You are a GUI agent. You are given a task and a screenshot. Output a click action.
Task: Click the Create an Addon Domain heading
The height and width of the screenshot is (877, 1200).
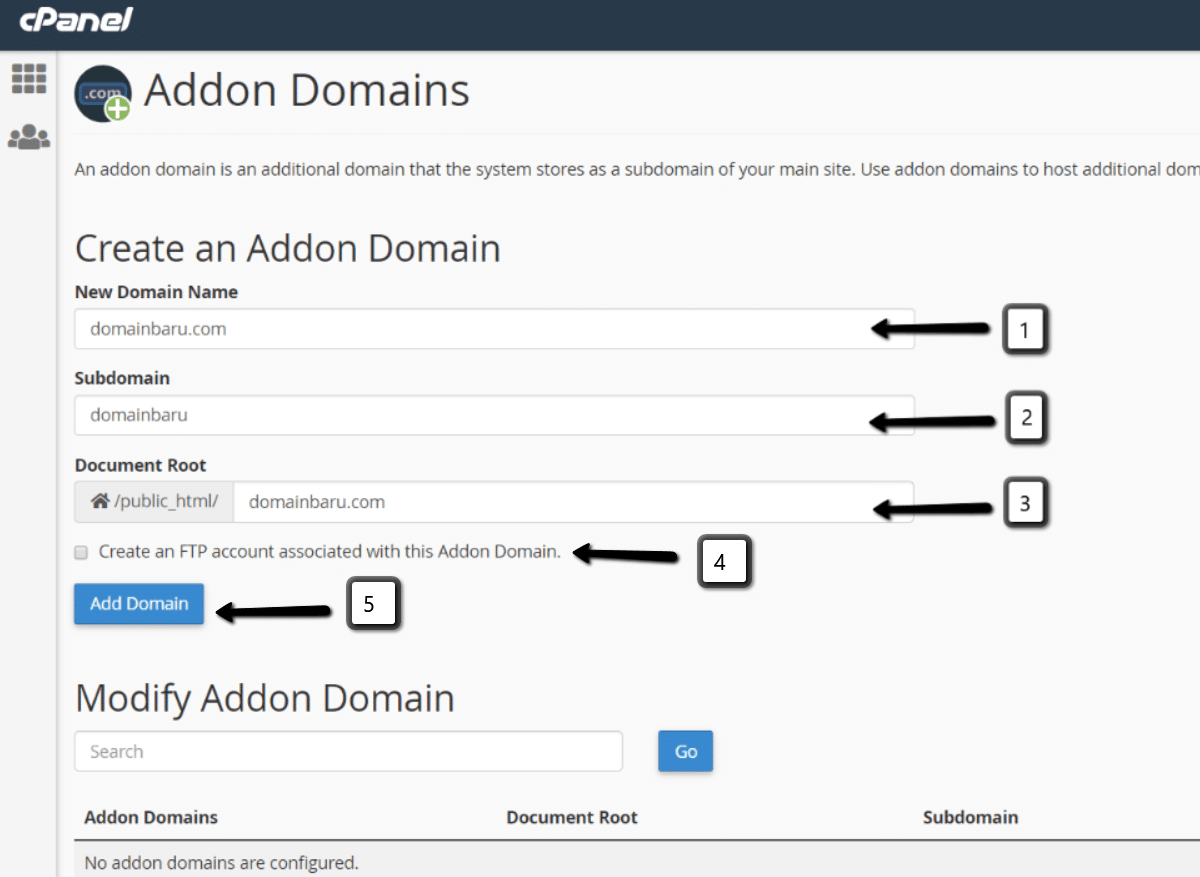(x=287, y=248)
